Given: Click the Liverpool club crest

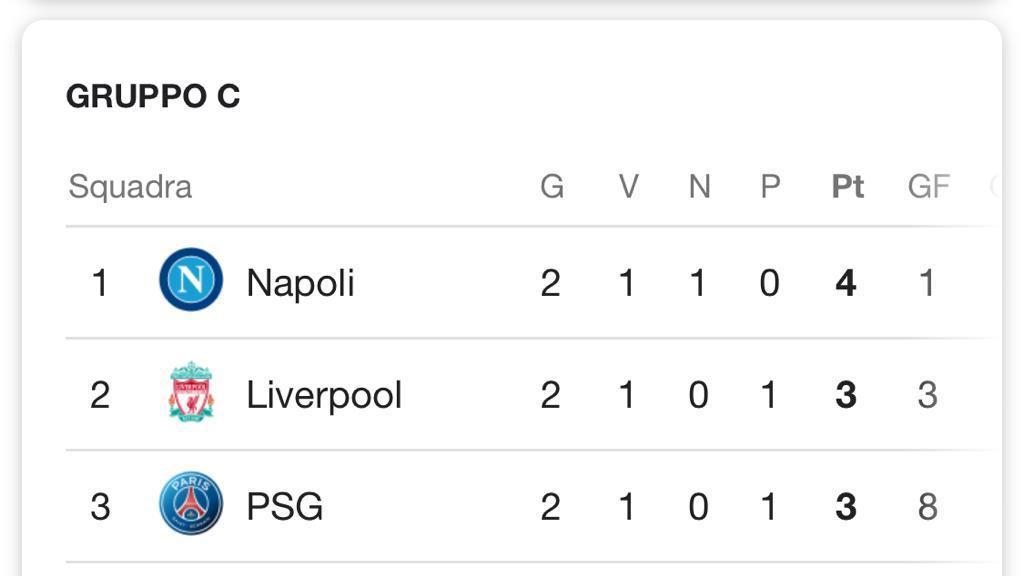Looking at the screenshot, I should tap(190, 393).
